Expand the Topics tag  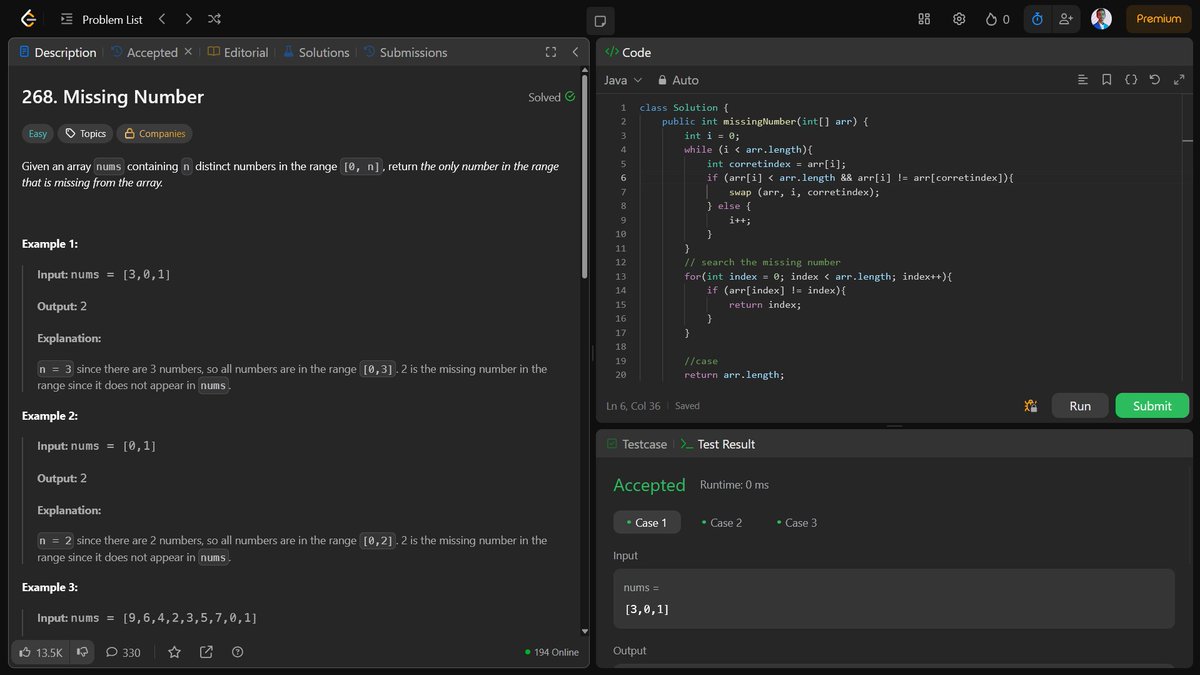pyautogui.click(x=85, y=133)
